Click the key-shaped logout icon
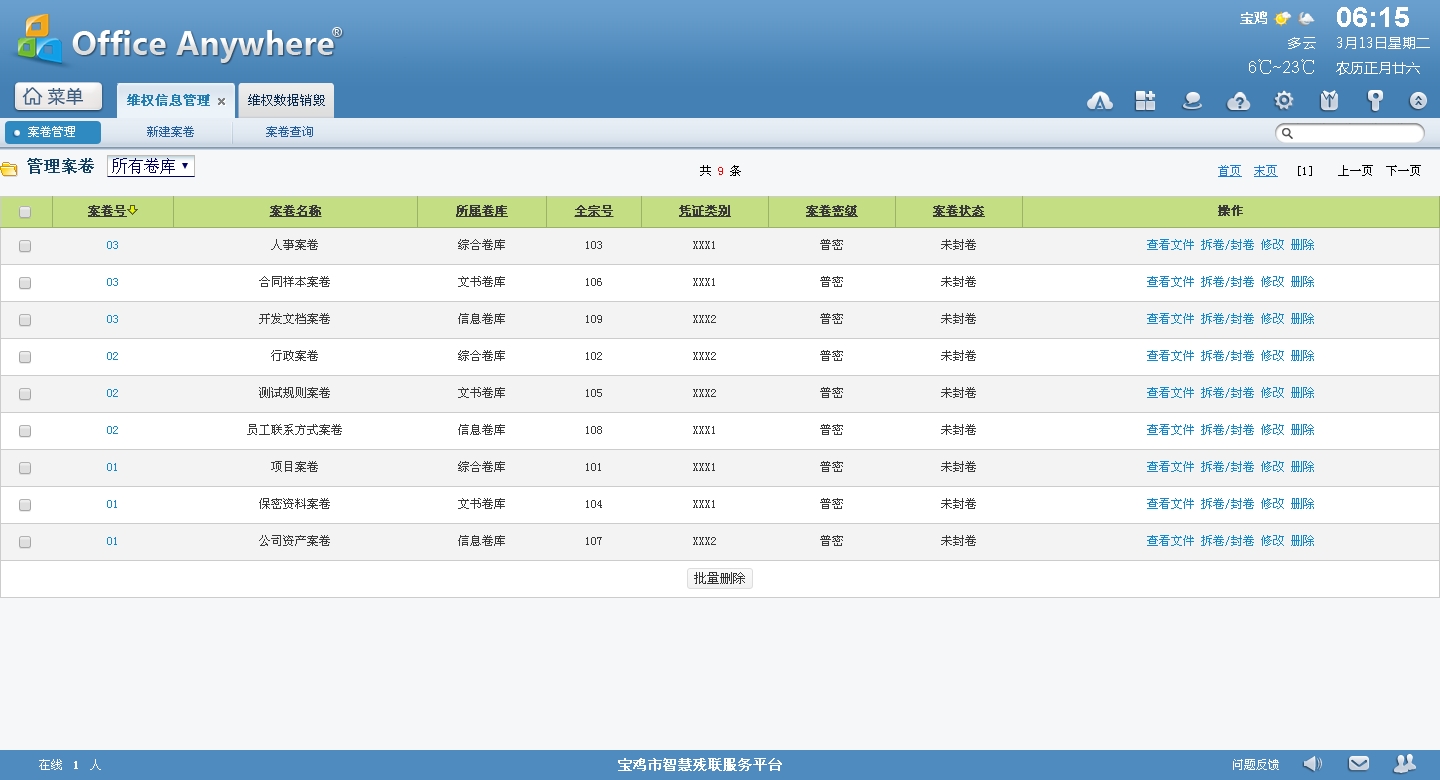The height and width of the screenshot is (780, 1440). click(x=1376, y=100)
